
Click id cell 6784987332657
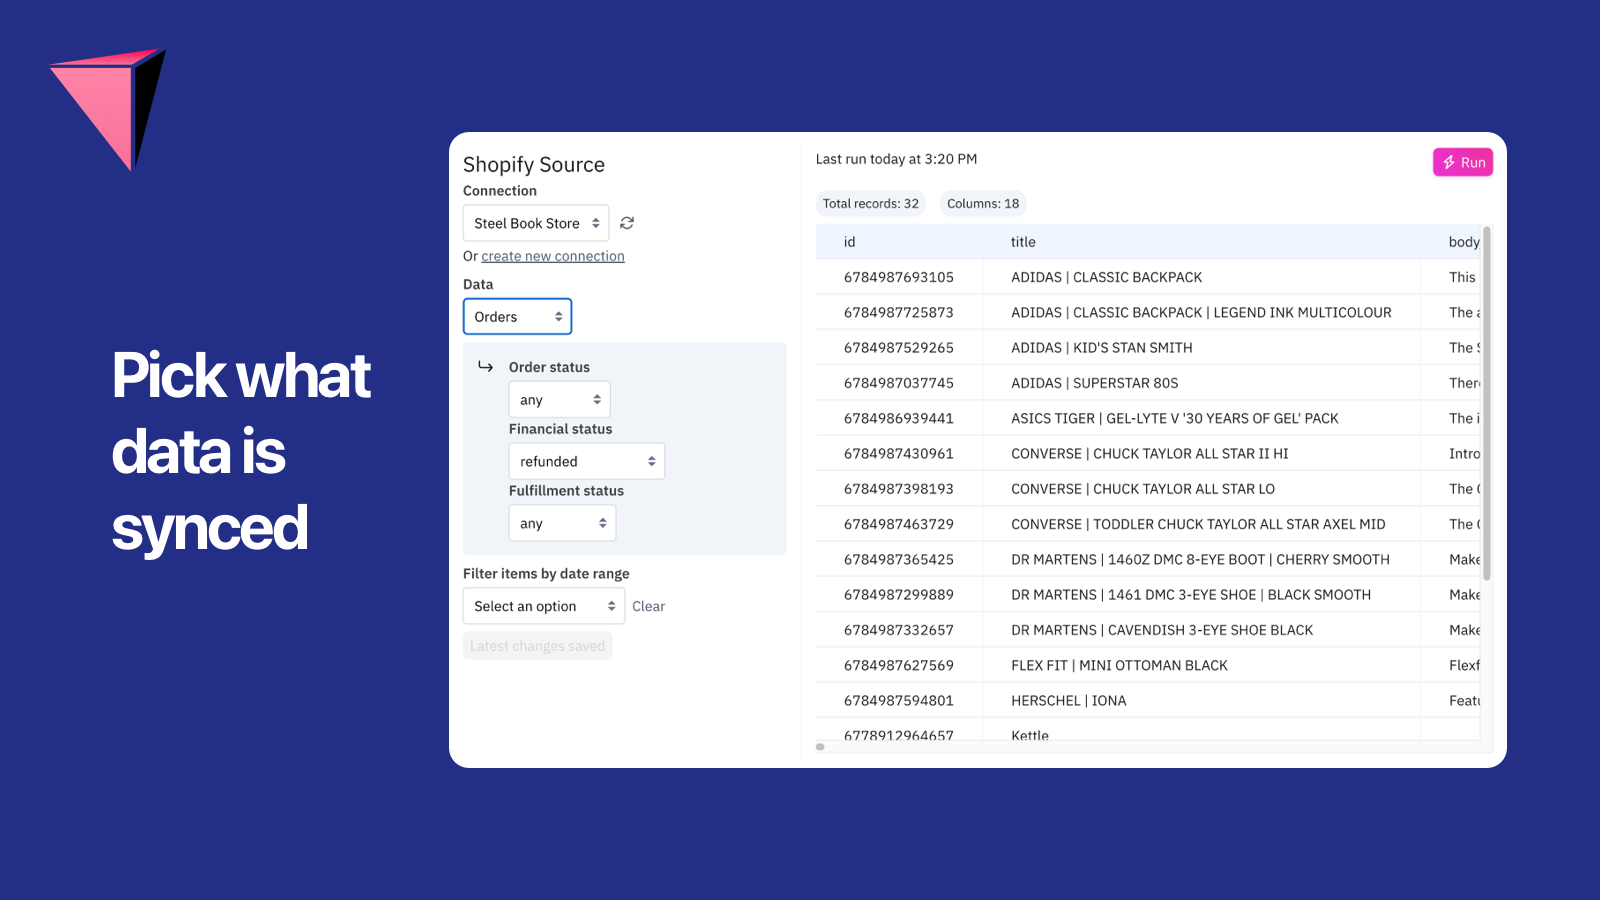point(899,630)
